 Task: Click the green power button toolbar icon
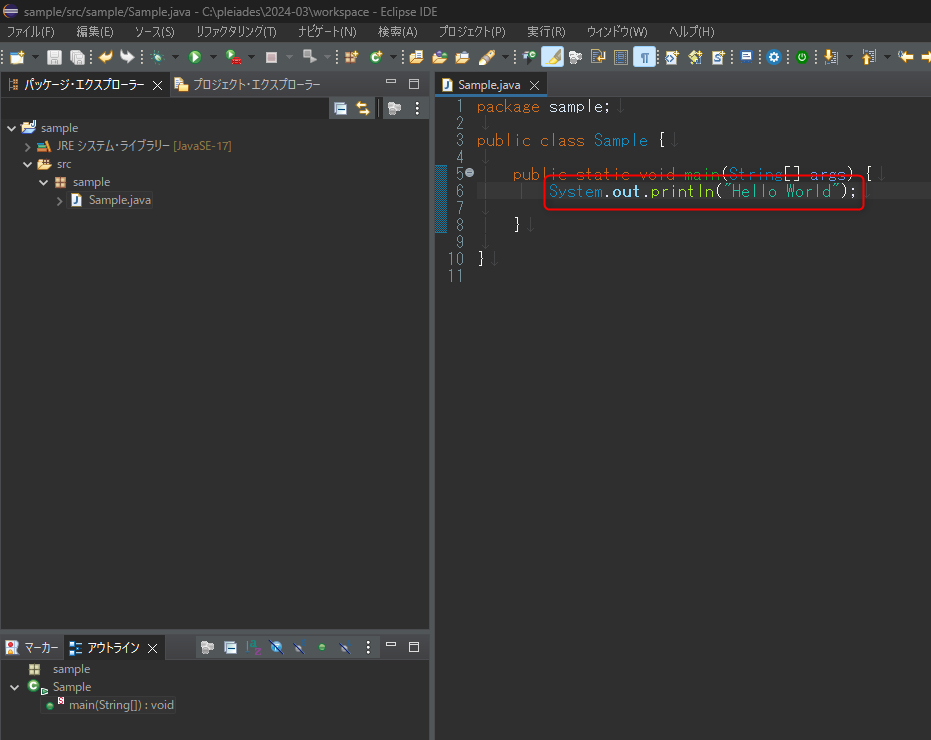(802, 57)
